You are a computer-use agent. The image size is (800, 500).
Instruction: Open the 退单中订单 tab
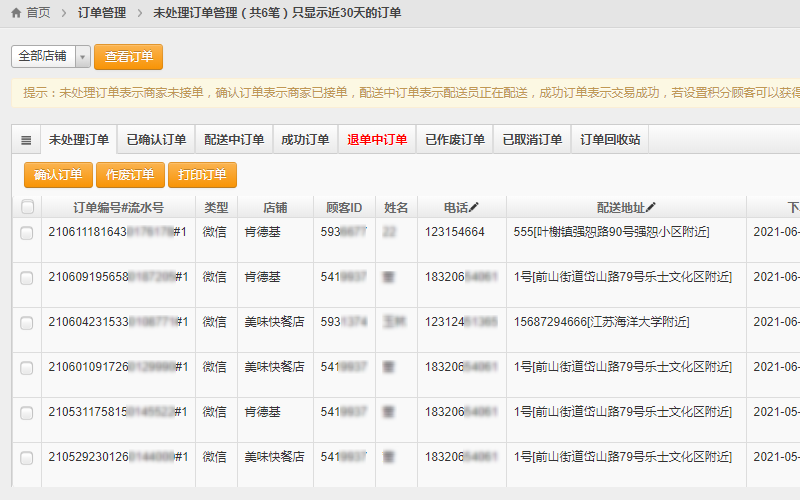377,140
